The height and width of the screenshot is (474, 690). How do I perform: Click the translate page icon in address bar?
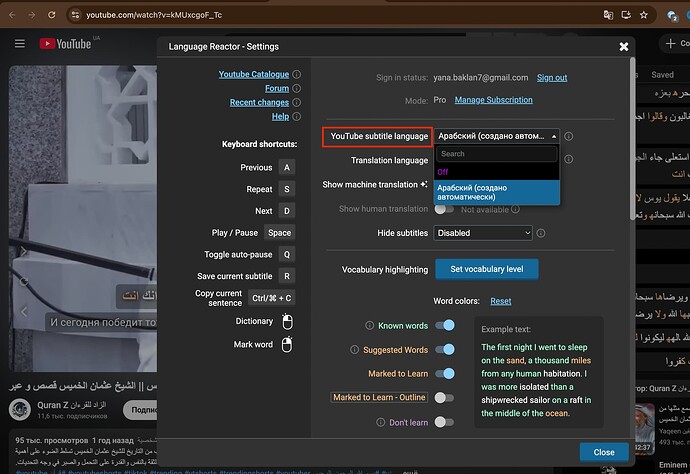coord(608,15)
